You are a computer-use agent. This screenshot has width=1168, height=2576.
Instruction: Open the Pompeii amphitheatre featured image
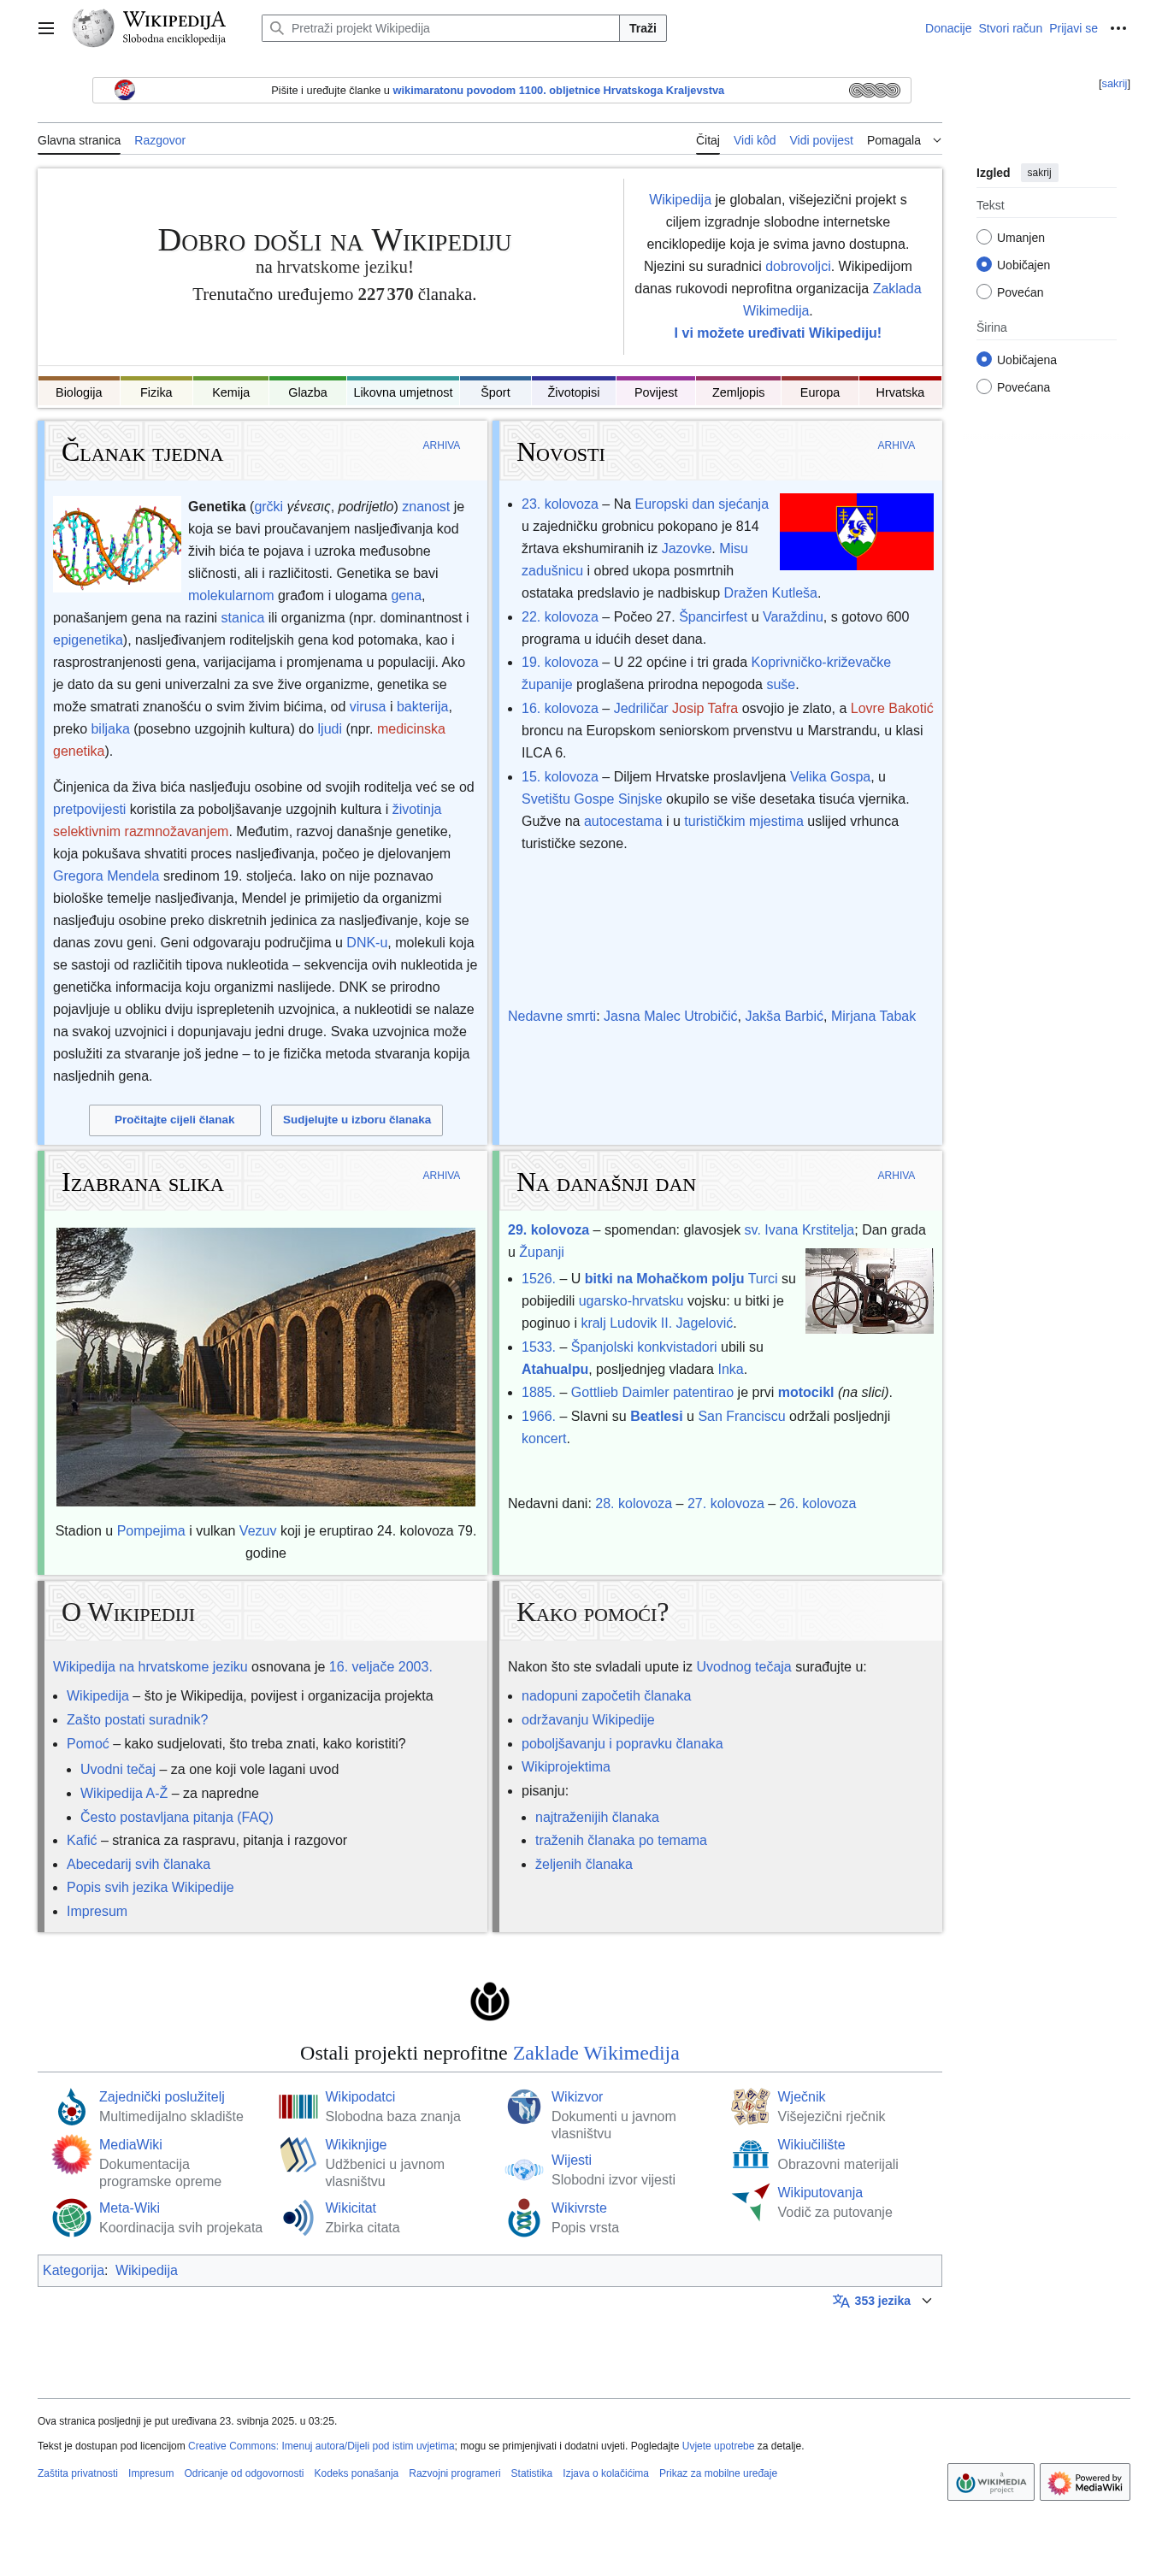(265, 1366)
